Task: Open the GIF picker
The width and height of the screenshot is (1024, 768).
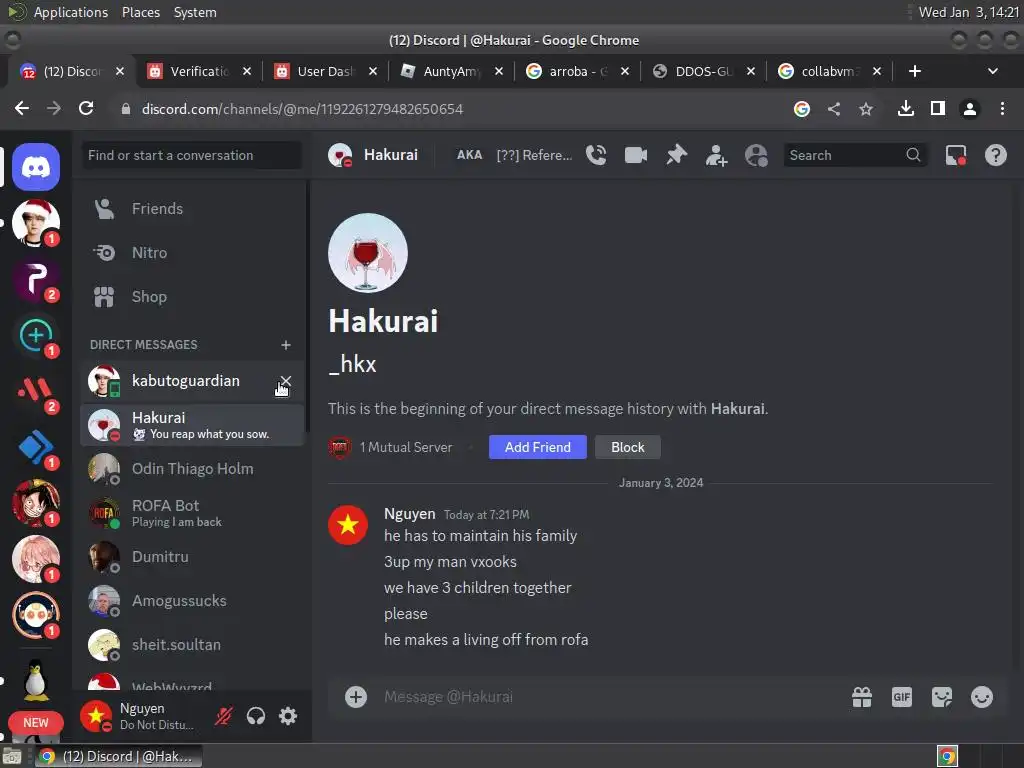Action: coord(902,697)
